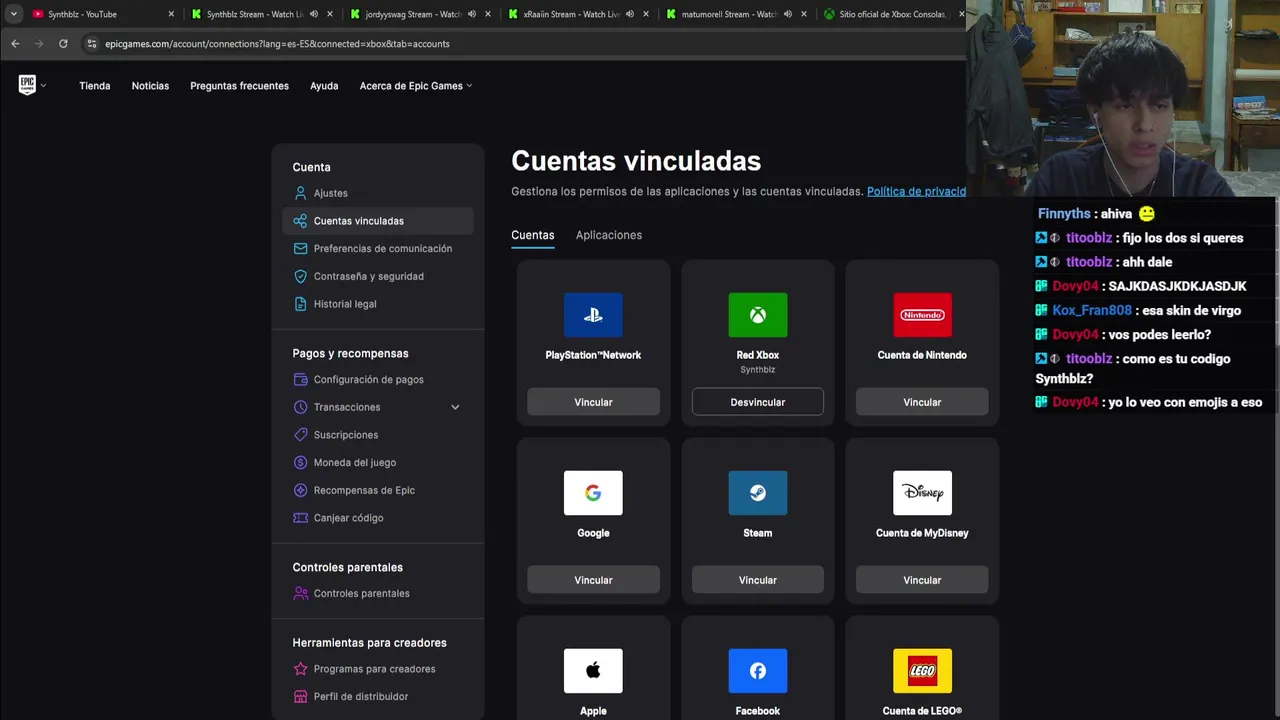Expand the Transacciones chevron
The image size is (1280, 720).
(455, 407)
